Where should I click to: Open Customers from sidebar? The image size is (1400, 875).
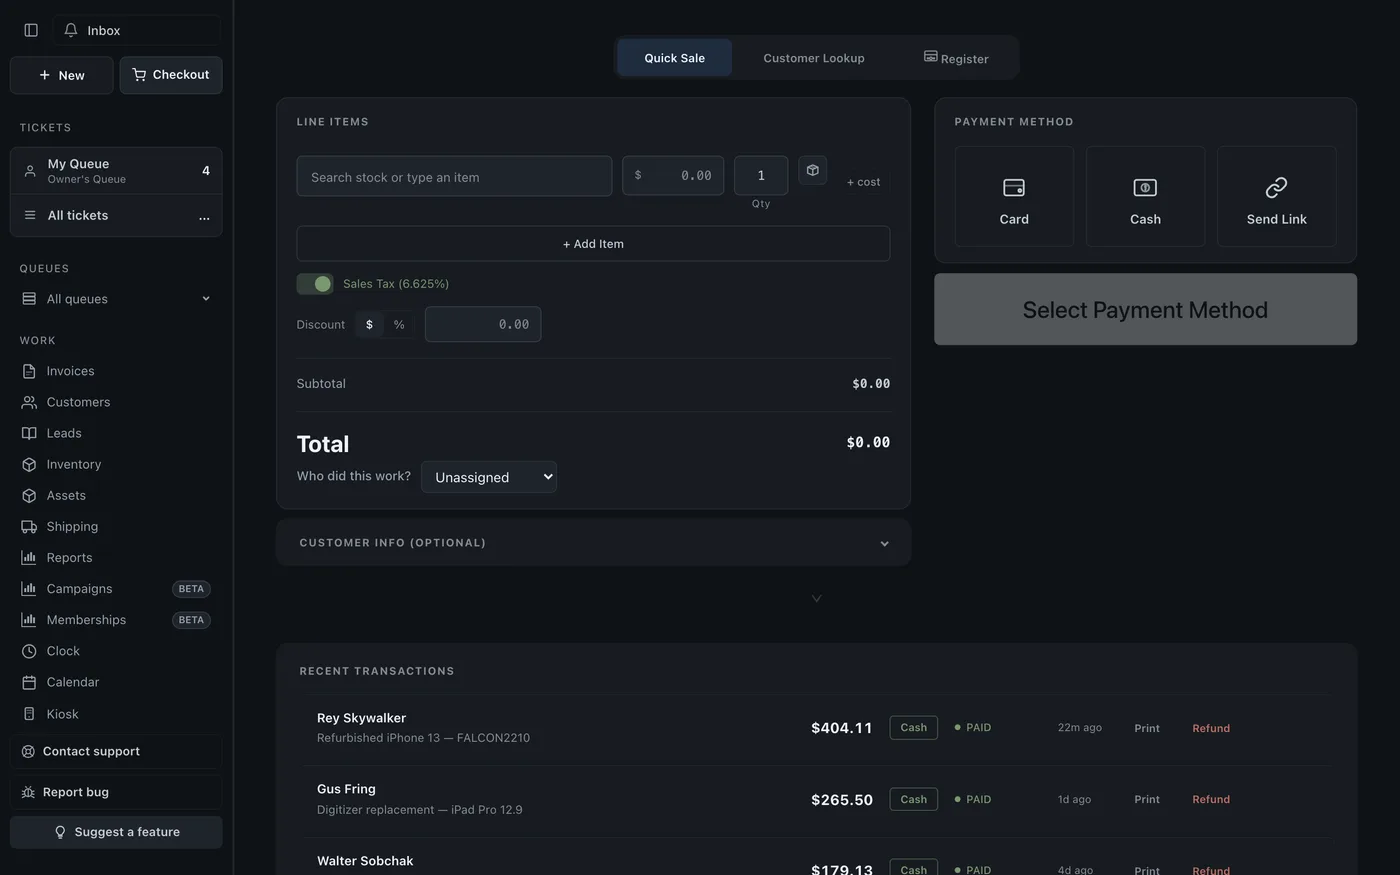pyautogui.click(x=116, y=402)
